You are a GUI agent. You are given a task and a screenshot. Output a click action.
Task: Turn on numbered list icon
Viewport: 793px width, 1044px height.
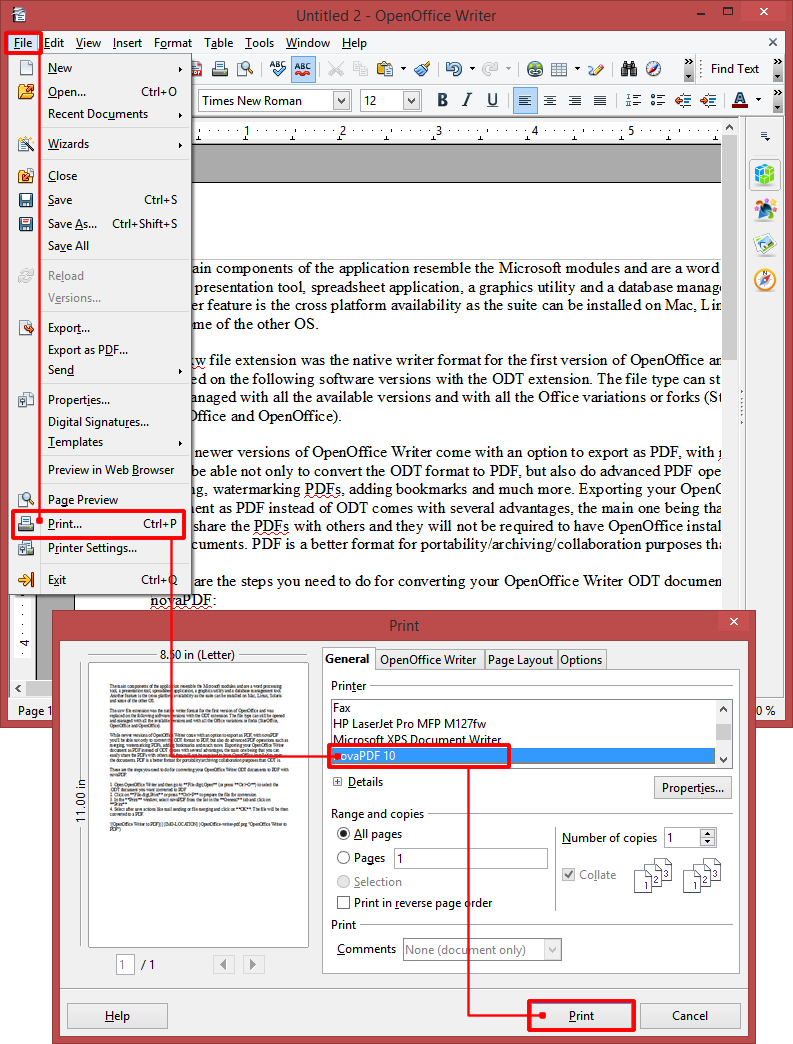tap(633, 101)
